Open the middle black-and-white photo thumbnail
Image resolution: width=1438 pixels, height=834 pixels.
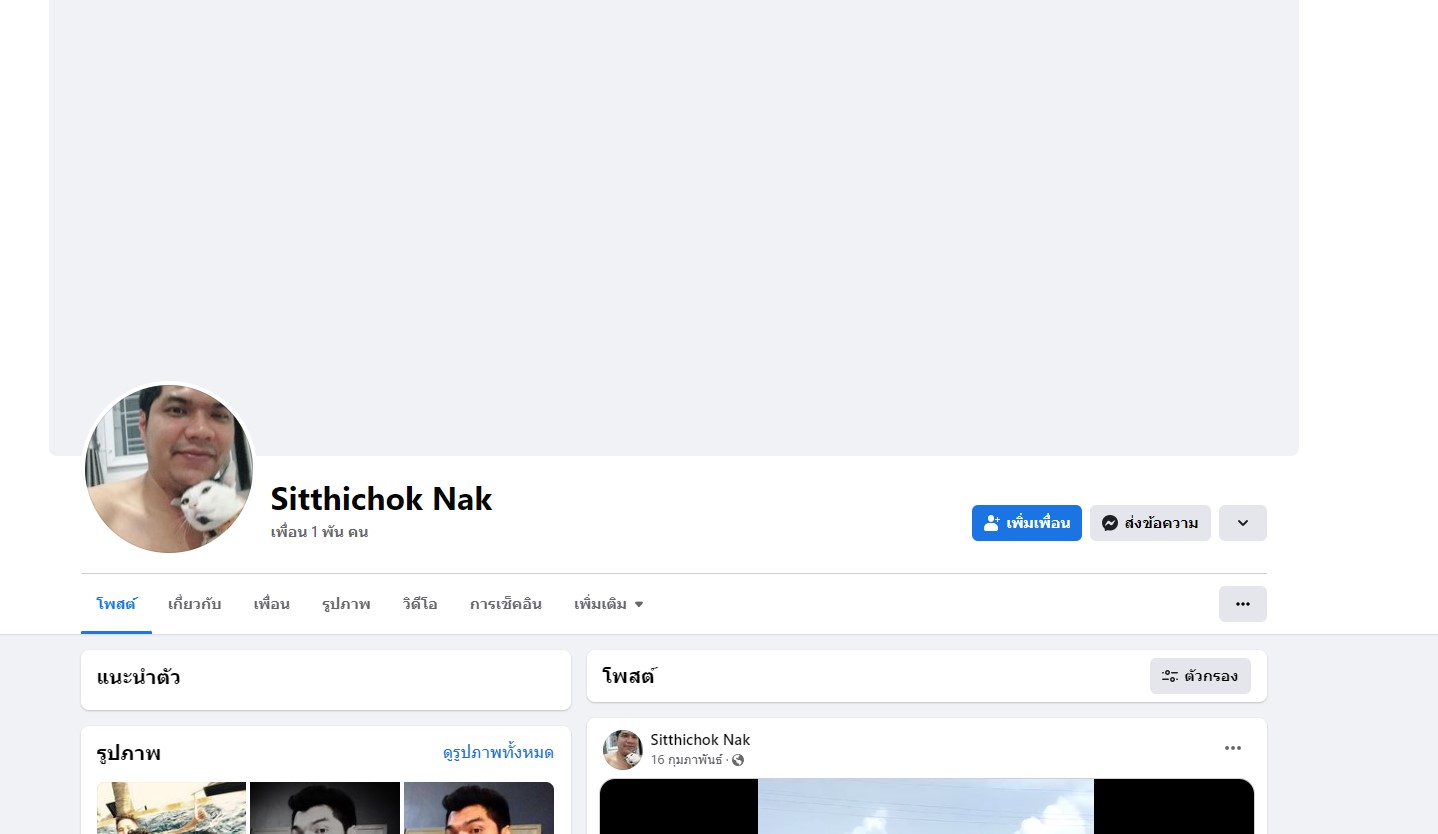point(325,808)
